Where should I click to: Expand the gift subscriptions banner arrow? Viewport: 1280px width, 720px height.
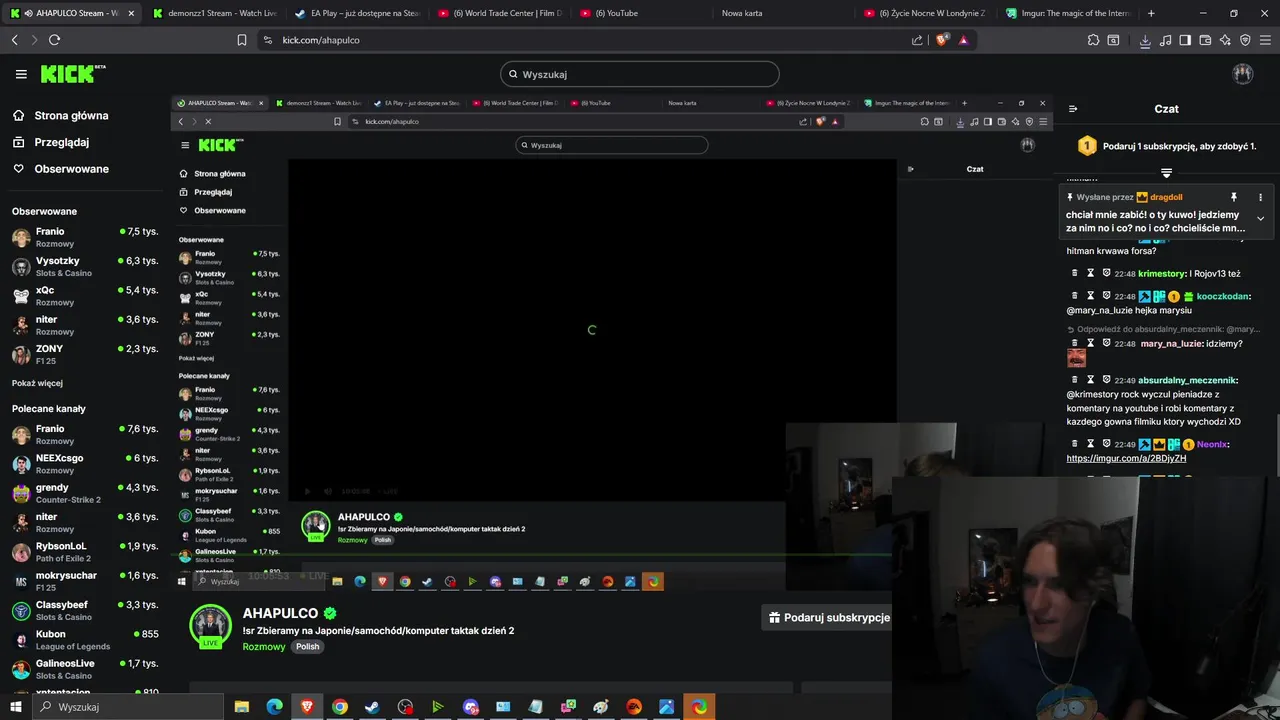[1166, 173]
